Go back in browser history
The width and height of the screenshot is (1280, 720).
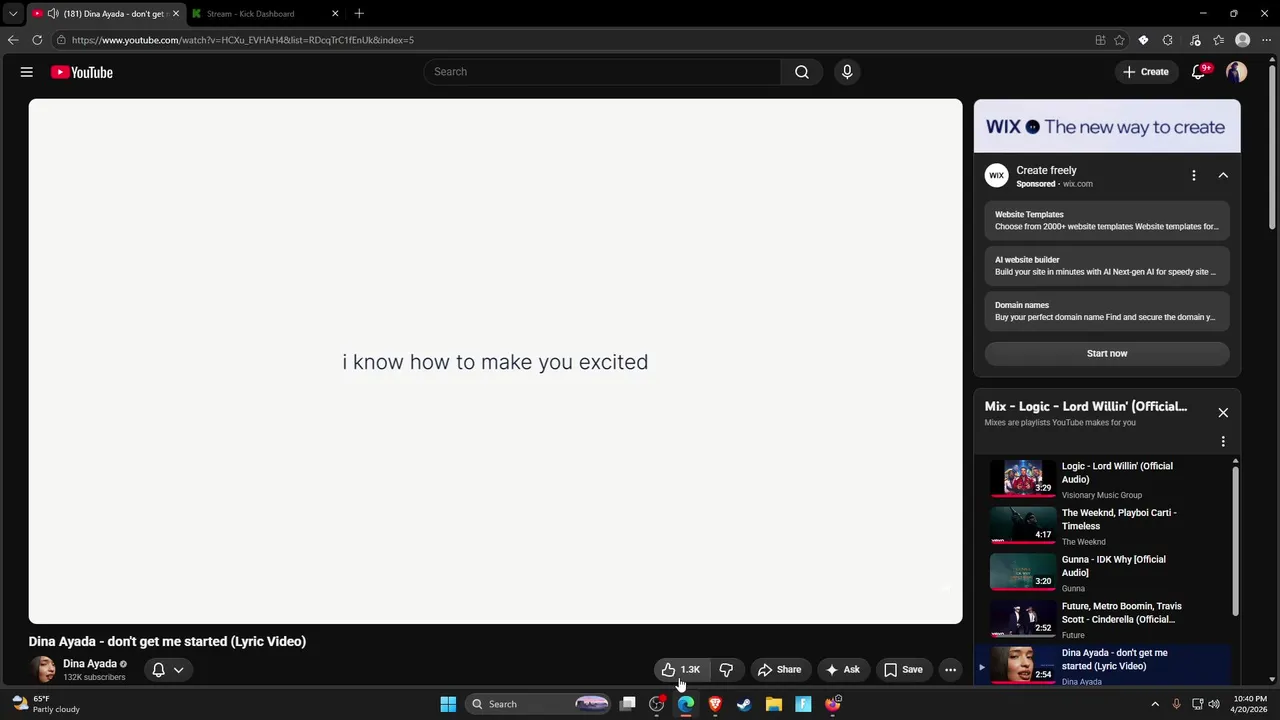coord(13,40)
